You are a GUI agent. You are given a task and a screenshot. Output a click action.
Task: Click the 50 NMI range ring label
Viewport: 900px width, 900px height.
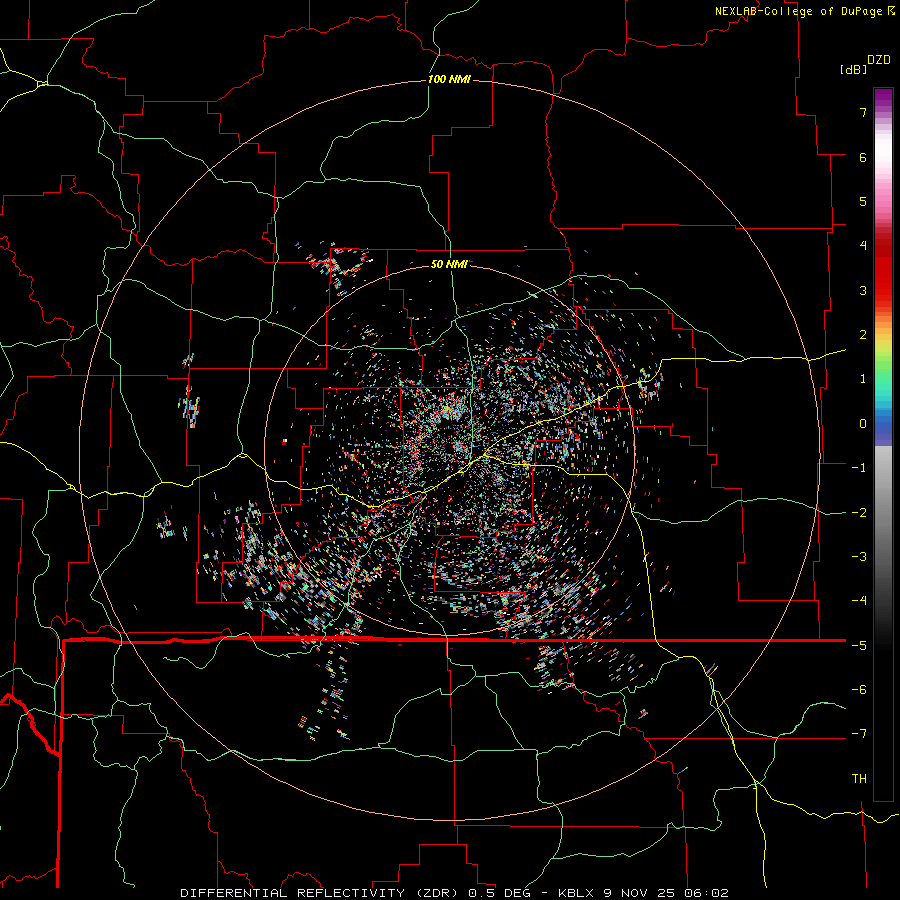(x=449, y=264)
